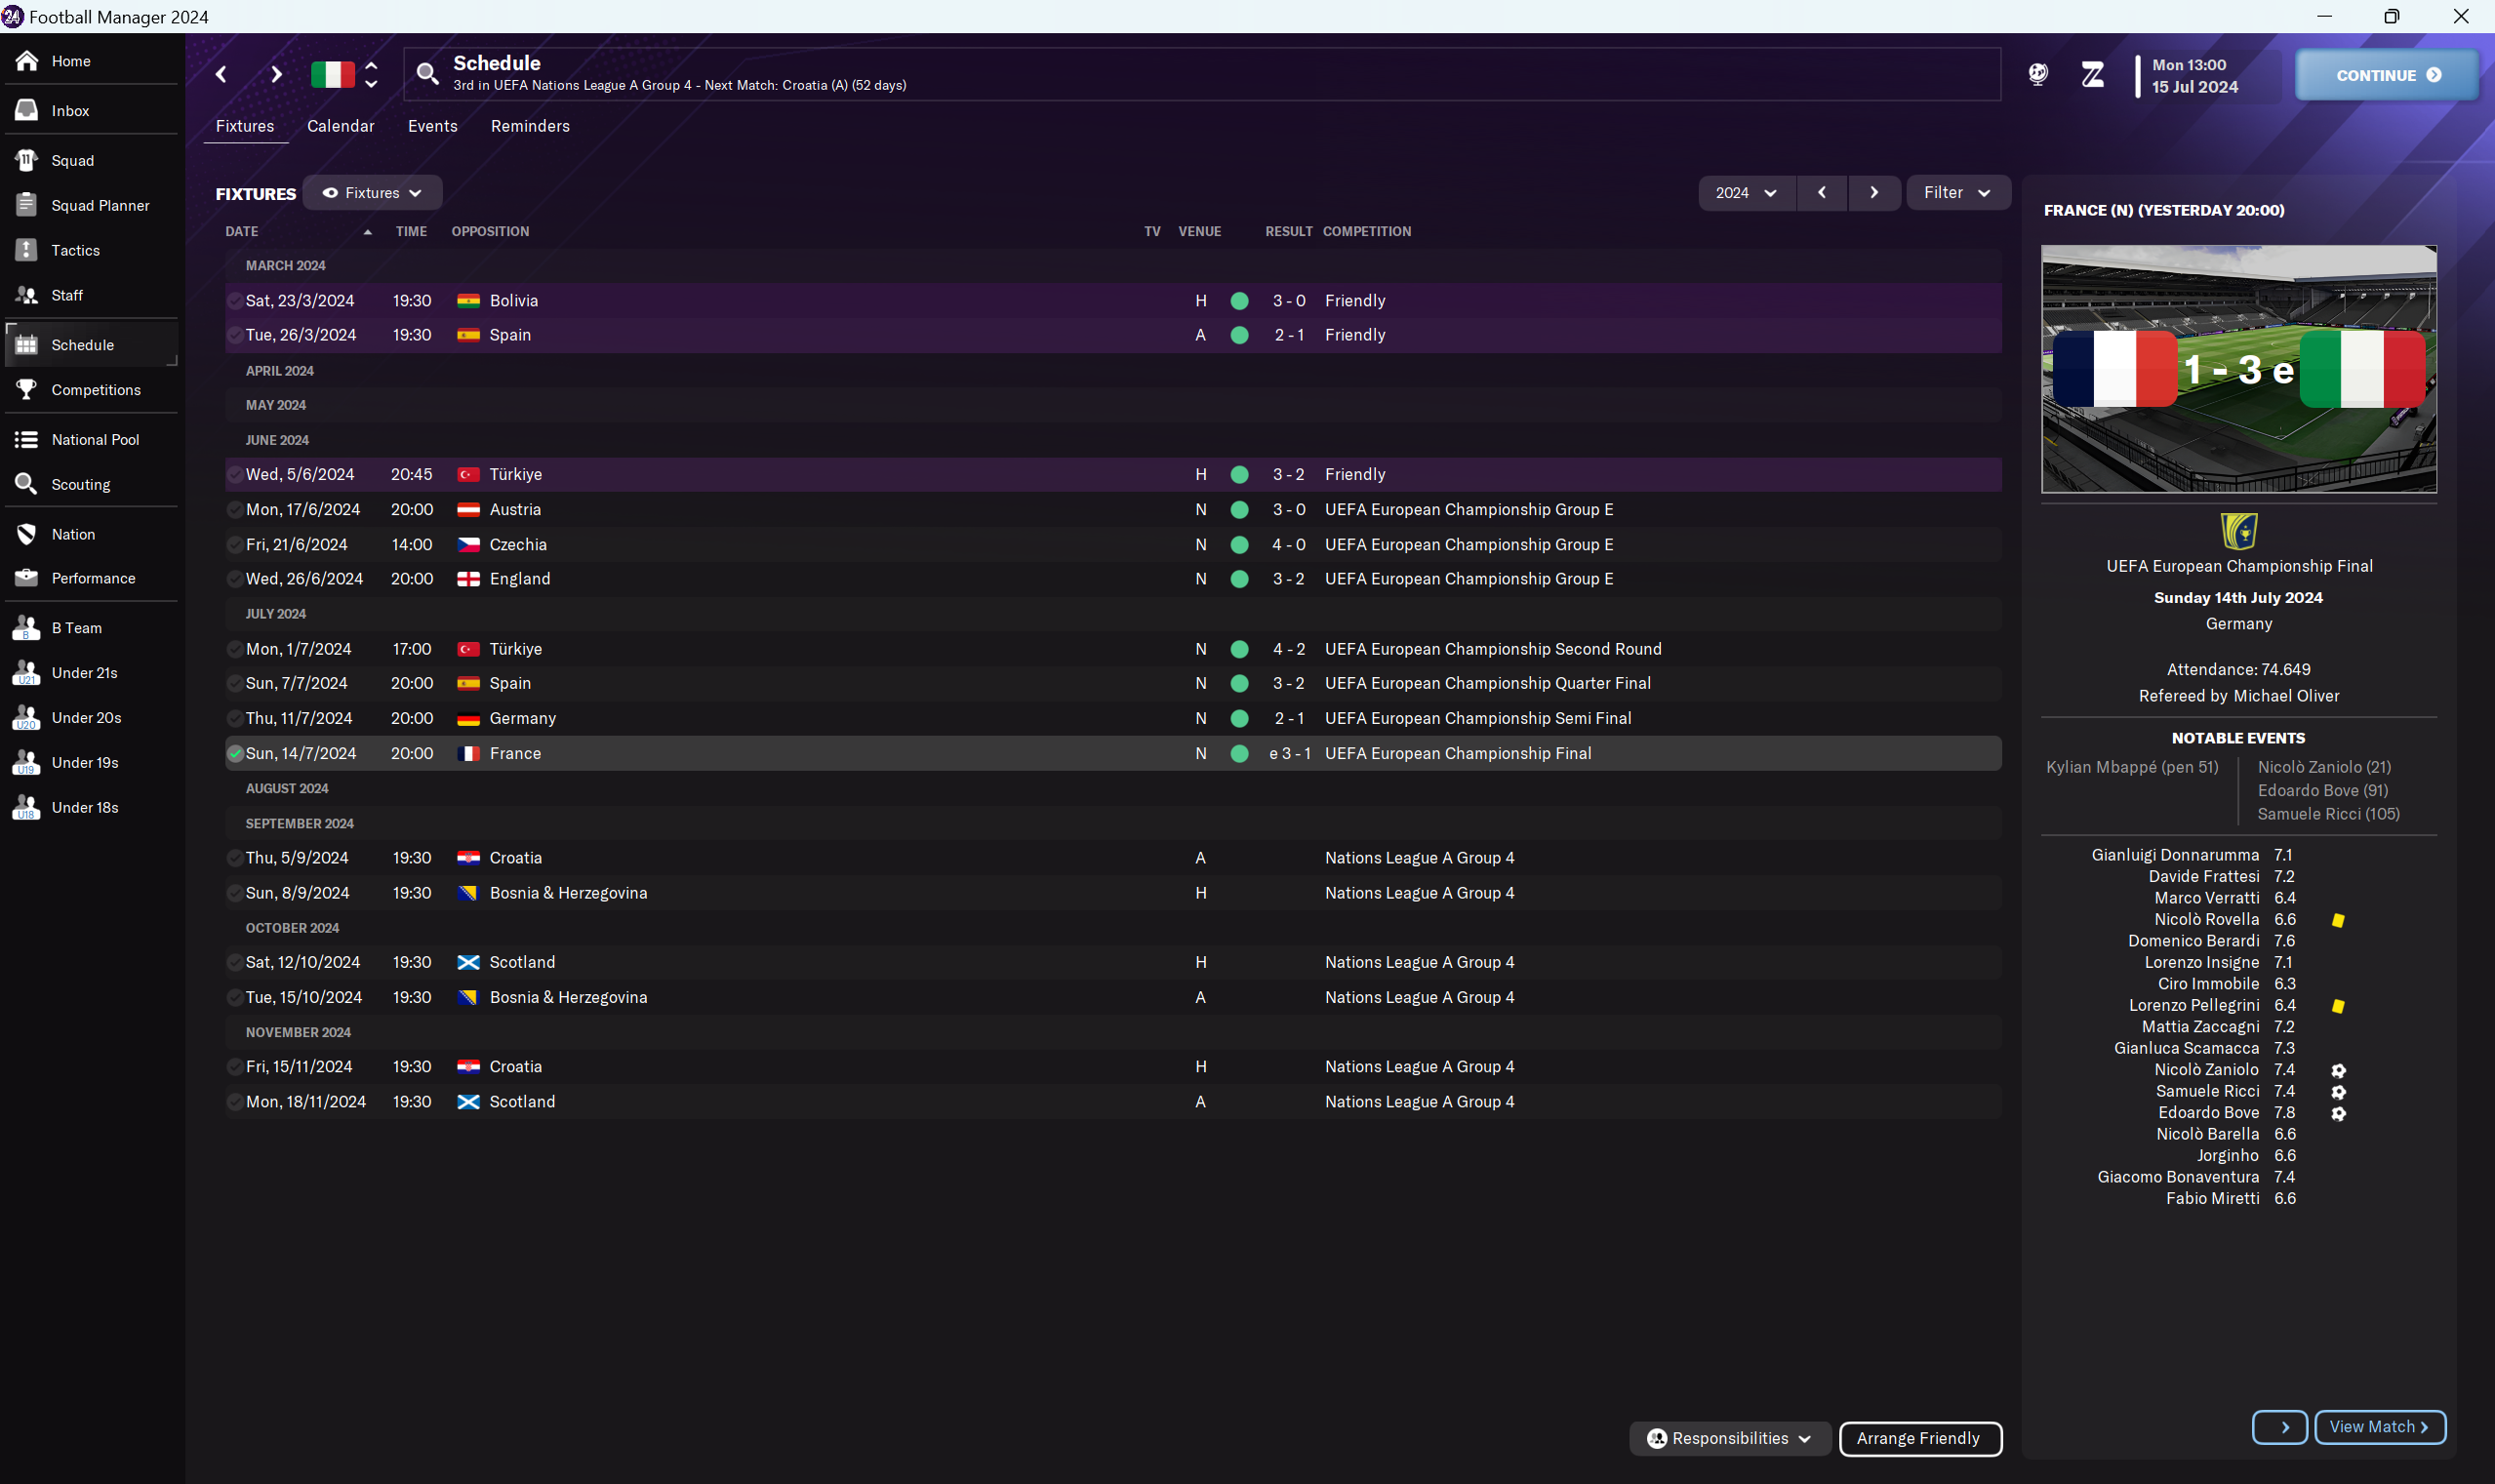Select Schedule in the sidebar
The image size is (2495, 1484).
pos(91,345)
